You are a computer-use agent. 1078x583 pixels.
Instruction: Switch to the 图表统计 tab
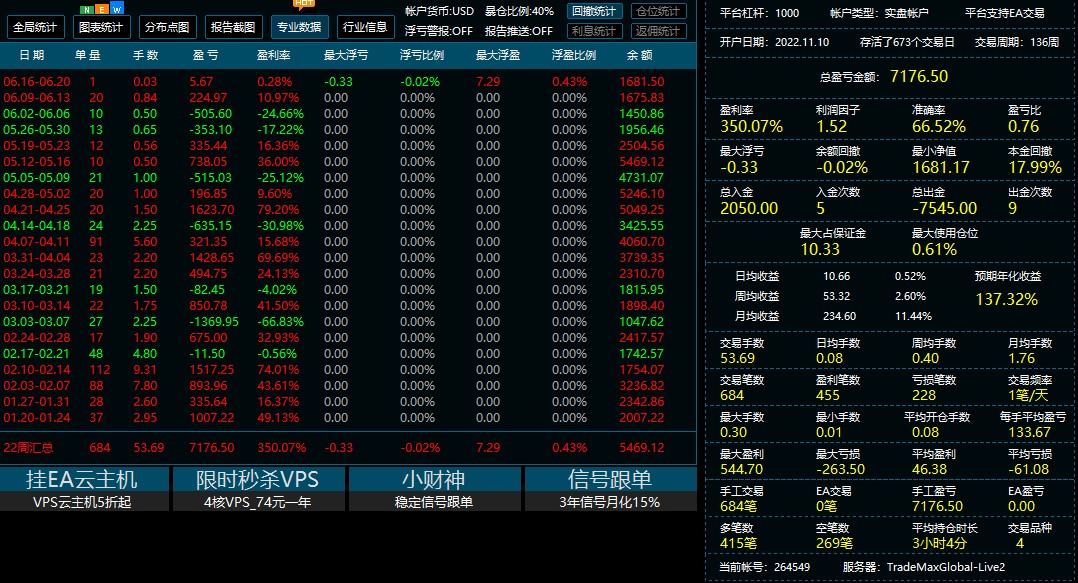click(101, 28)
